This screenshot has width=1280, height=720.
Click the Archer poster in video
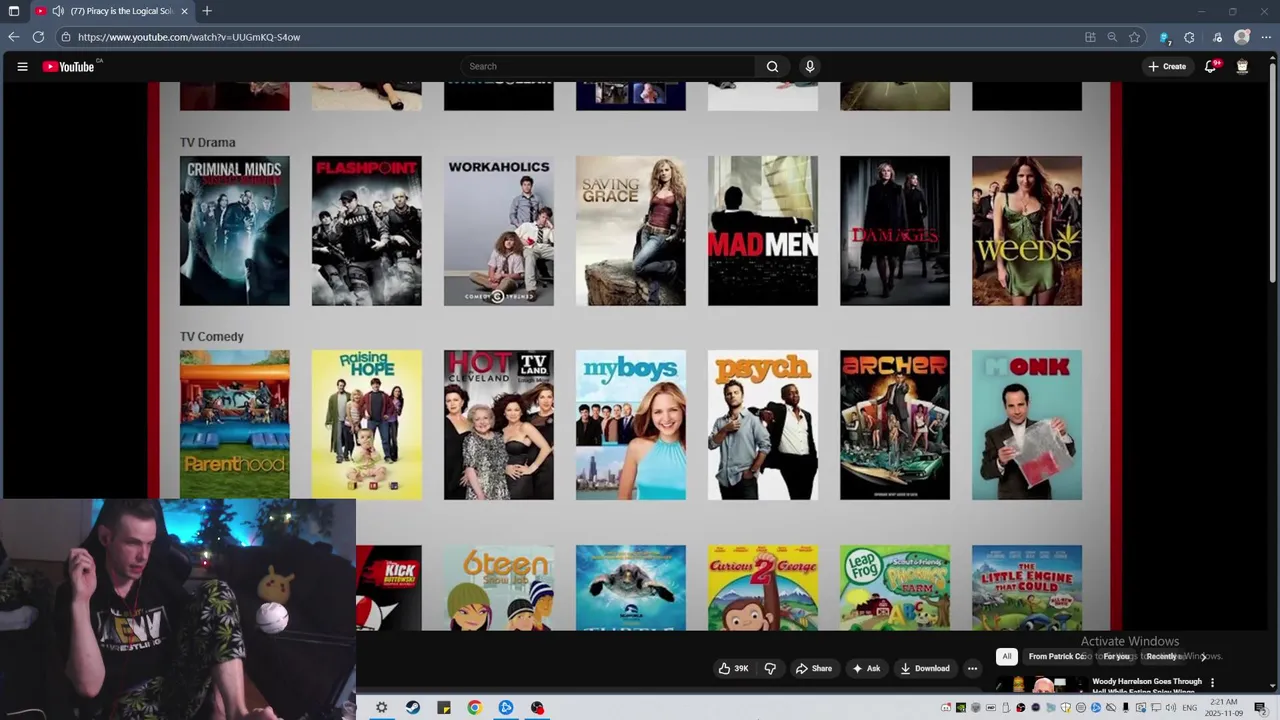pos(895,425)
